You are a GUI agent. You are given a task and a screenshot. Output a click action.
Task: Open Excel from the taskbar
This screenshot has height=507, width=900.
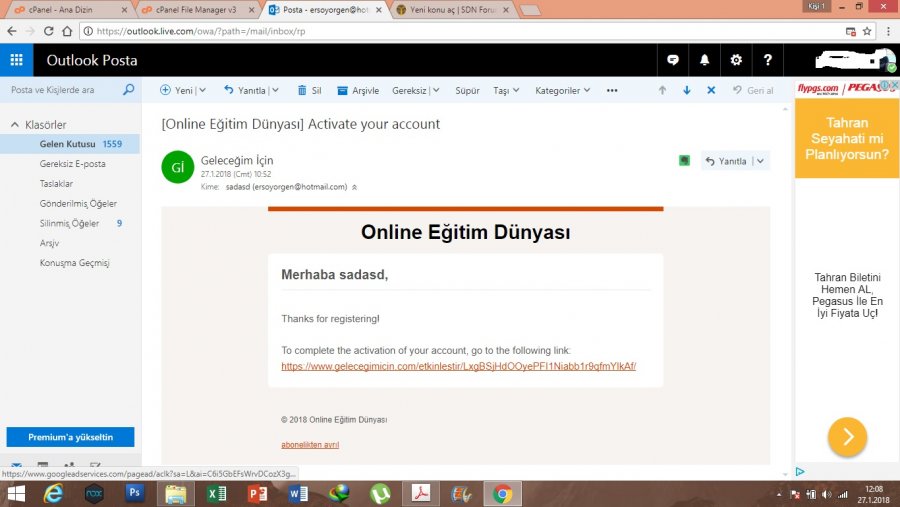click(x=216, y=494)
